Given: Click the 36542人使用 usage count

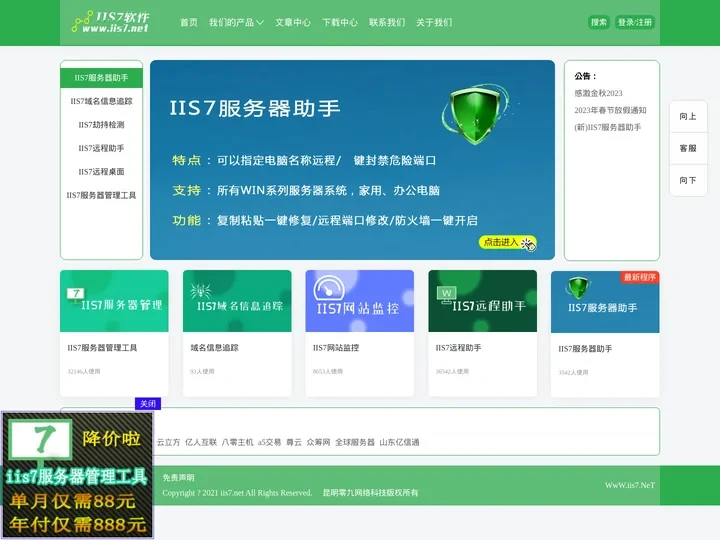Looking at the screenshot, I should tap(452, 371).
